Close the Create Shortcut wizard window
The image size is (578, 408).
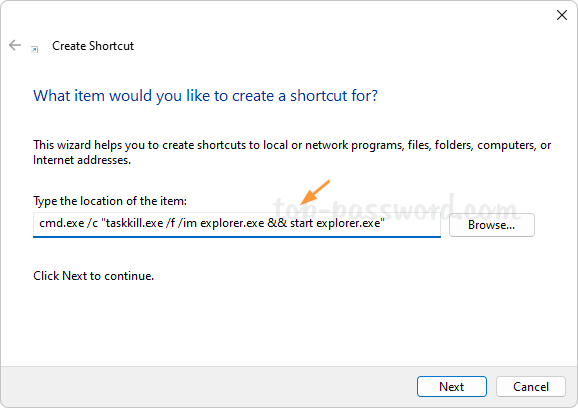pyautogui.click(x=562, y=15)
